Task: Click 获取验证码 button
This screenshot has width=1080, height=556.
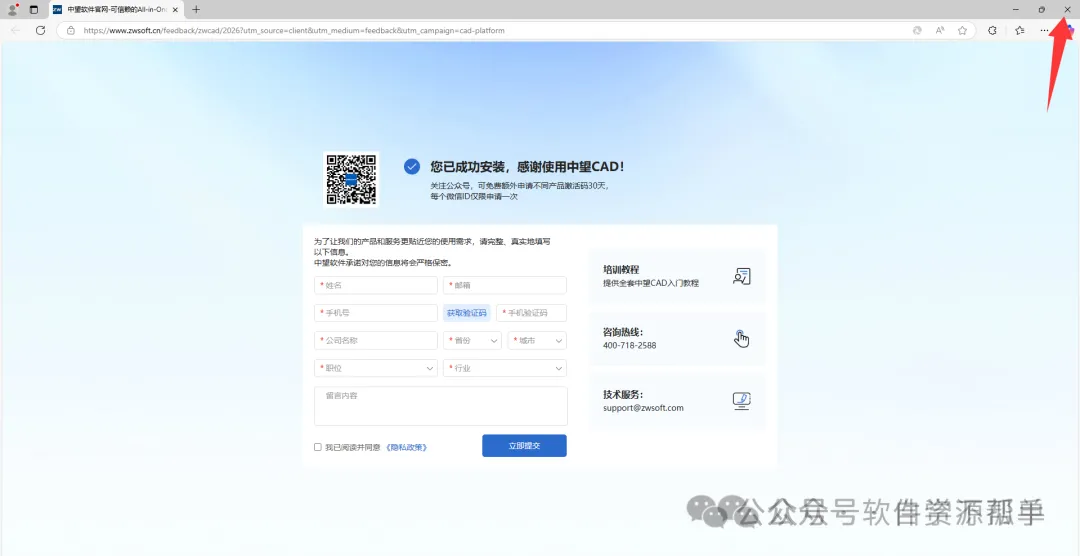Action: tap(466, 313)
